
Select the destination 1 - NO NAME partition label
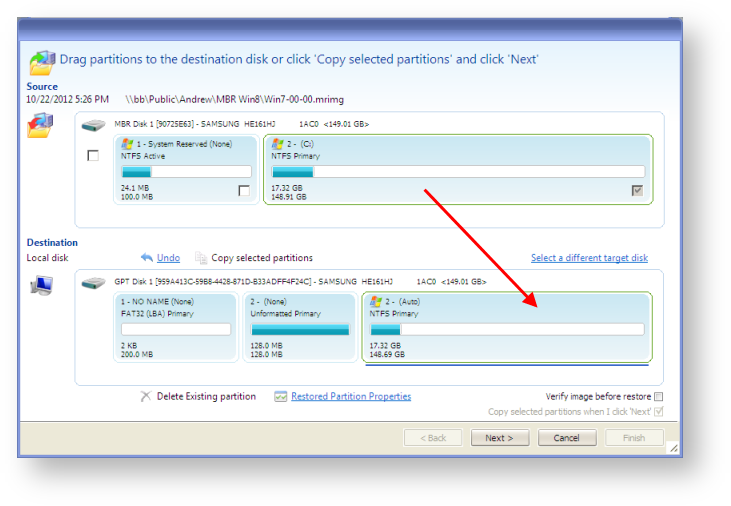[x=157, y=302]
